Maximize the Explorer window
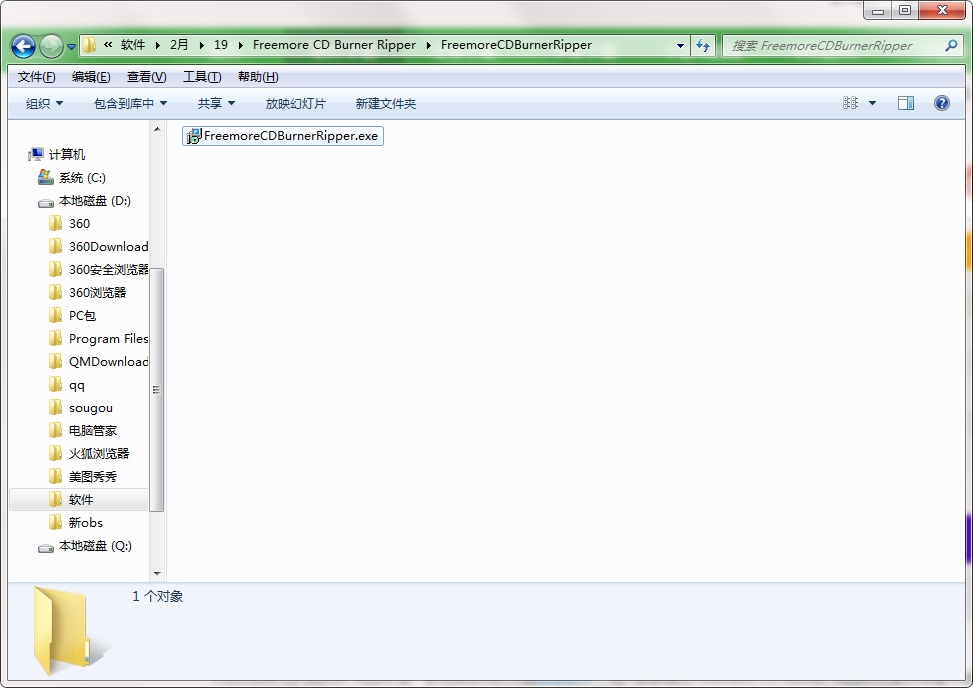 tap(905, 11)
